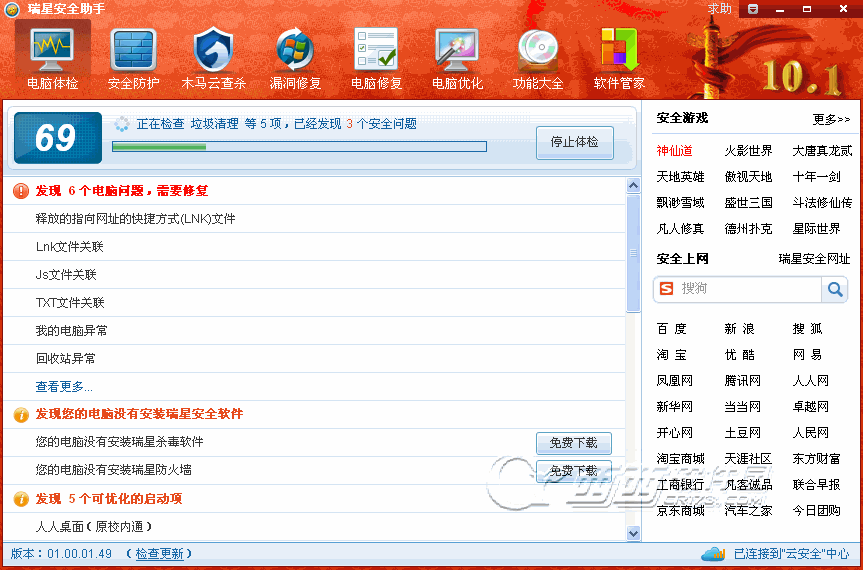Screen dimensions: 863x570
Task: Click the cloud security status icon
Action: 714,553
